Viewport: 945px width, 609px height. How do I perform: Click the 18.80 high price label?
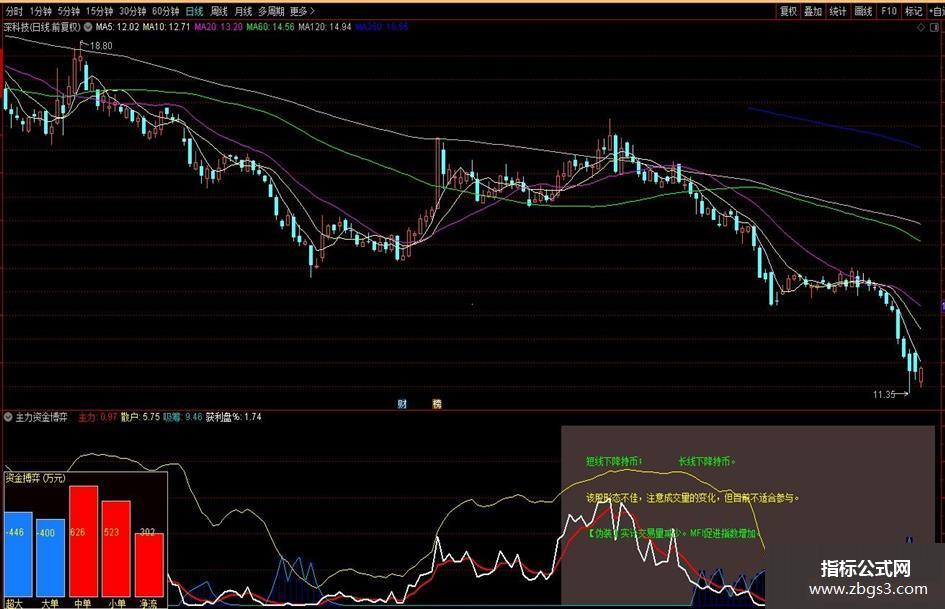pyautogui.click(x=101, y=46)
